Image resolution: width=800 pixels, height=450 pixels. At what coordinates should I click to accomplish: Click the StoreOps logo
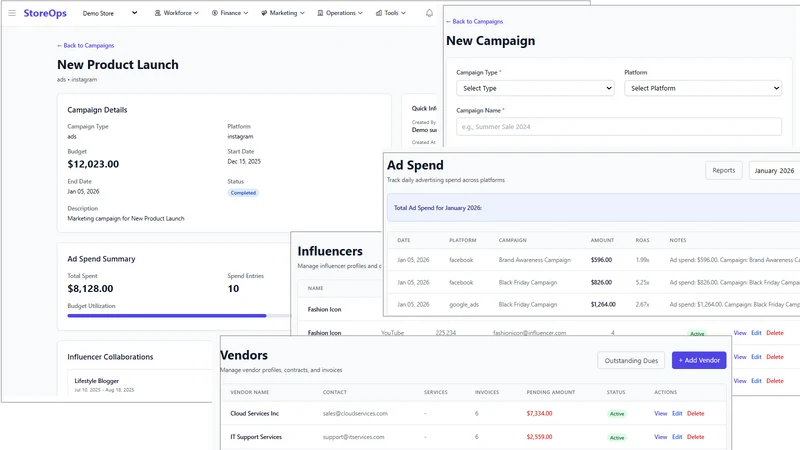coord(45,13)
